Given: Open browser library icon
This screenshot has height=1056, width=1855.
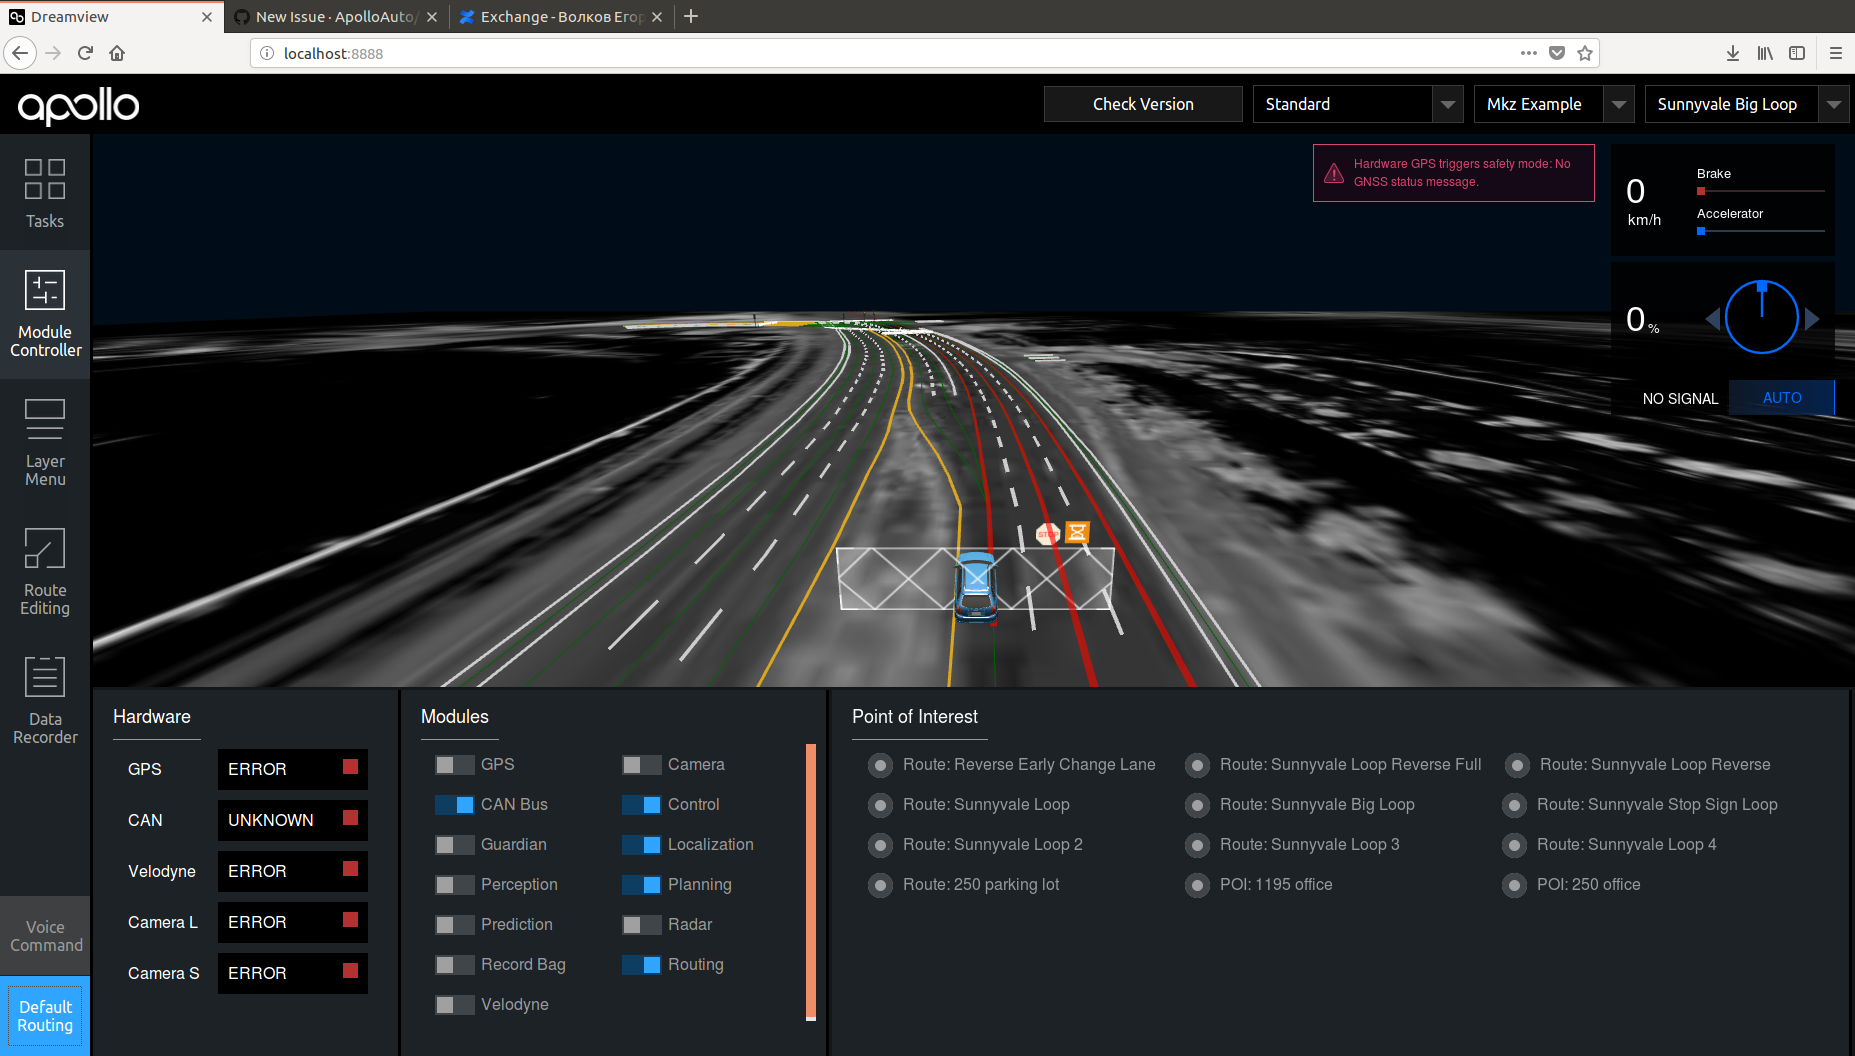Looking at the screenshot, I should [1765, 53].
